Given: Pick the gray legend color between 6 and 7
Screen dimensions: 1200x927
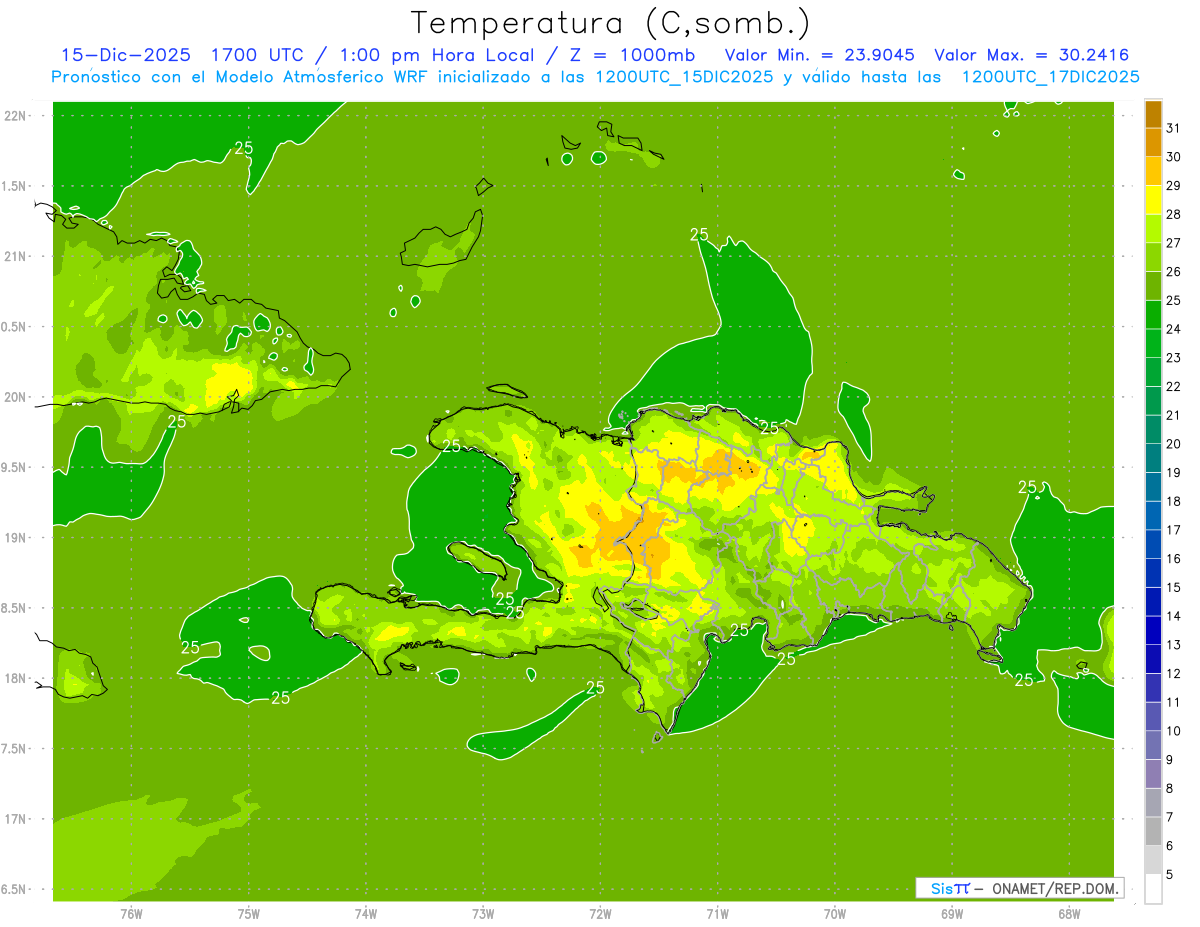Looking at the screenshot, I should [1153, 832].
